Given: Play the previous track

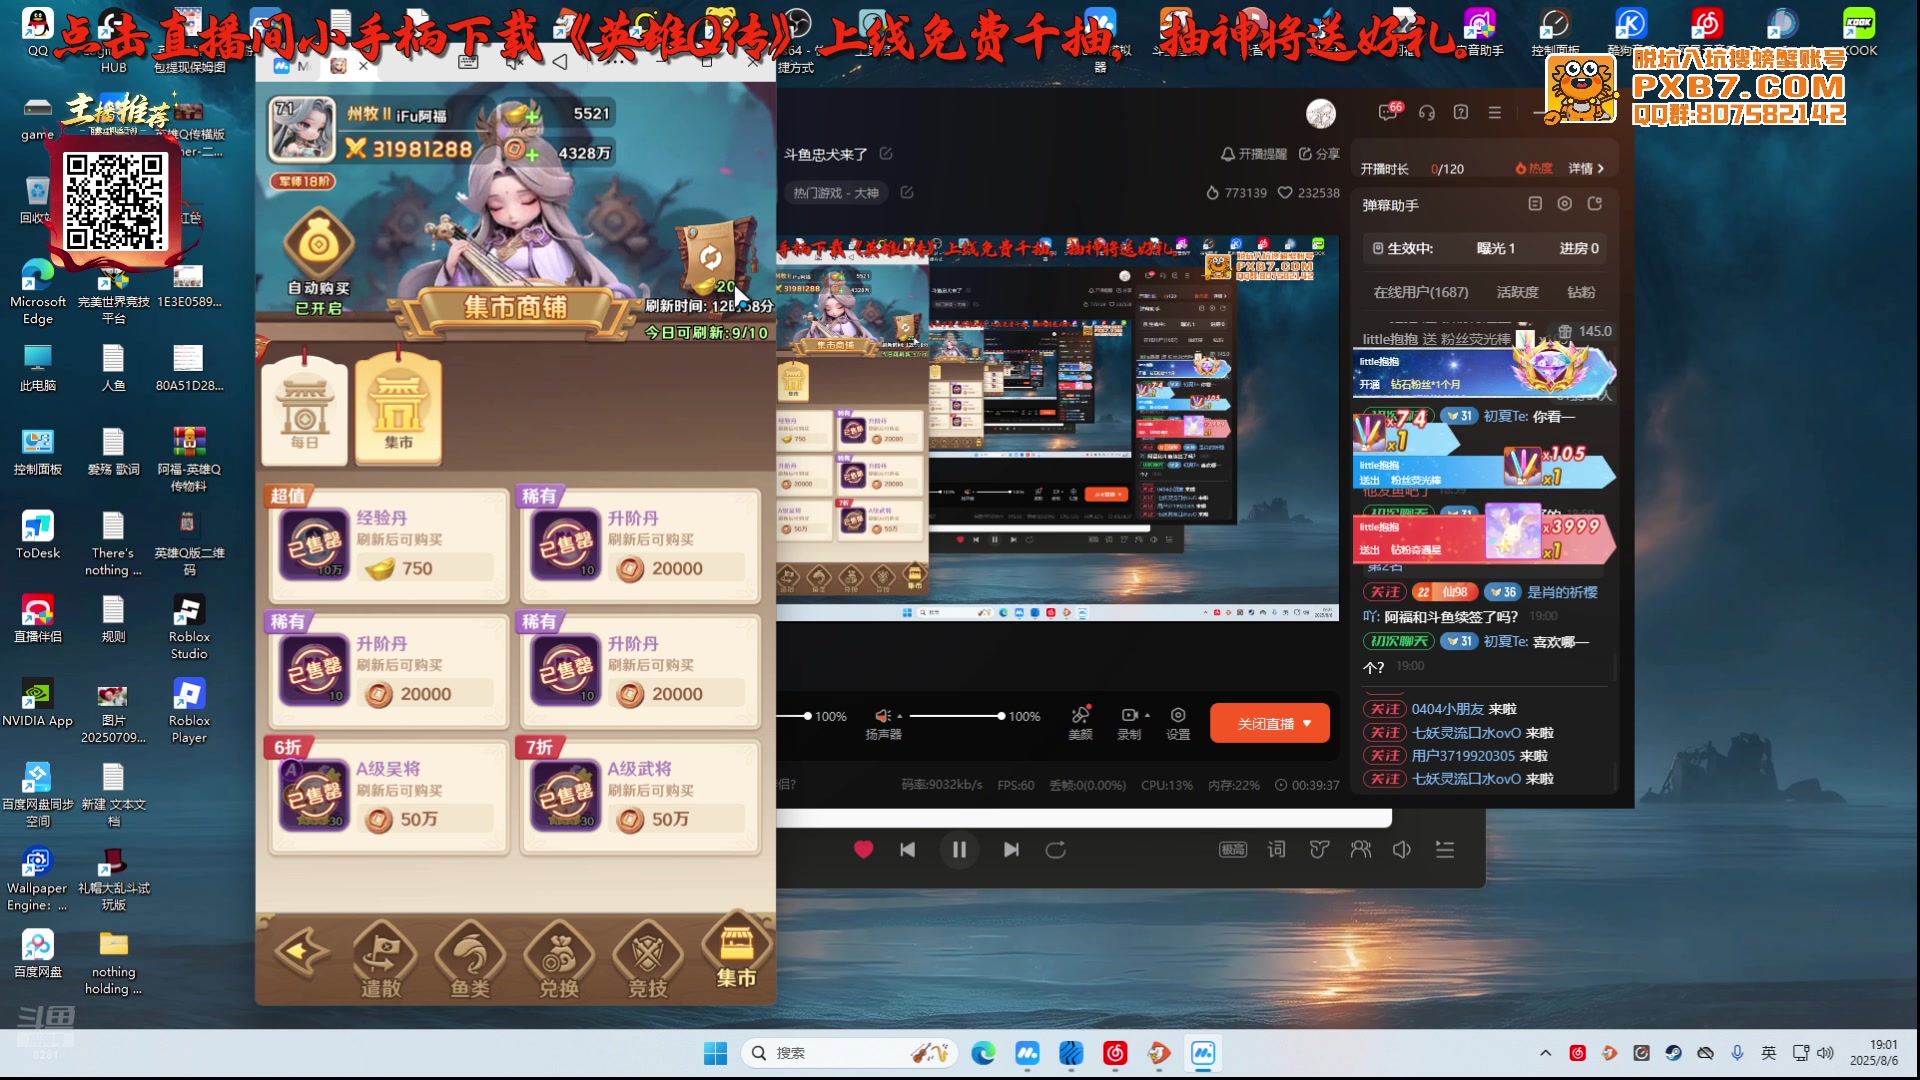Looking at the screenshot, I should (907, 850).
